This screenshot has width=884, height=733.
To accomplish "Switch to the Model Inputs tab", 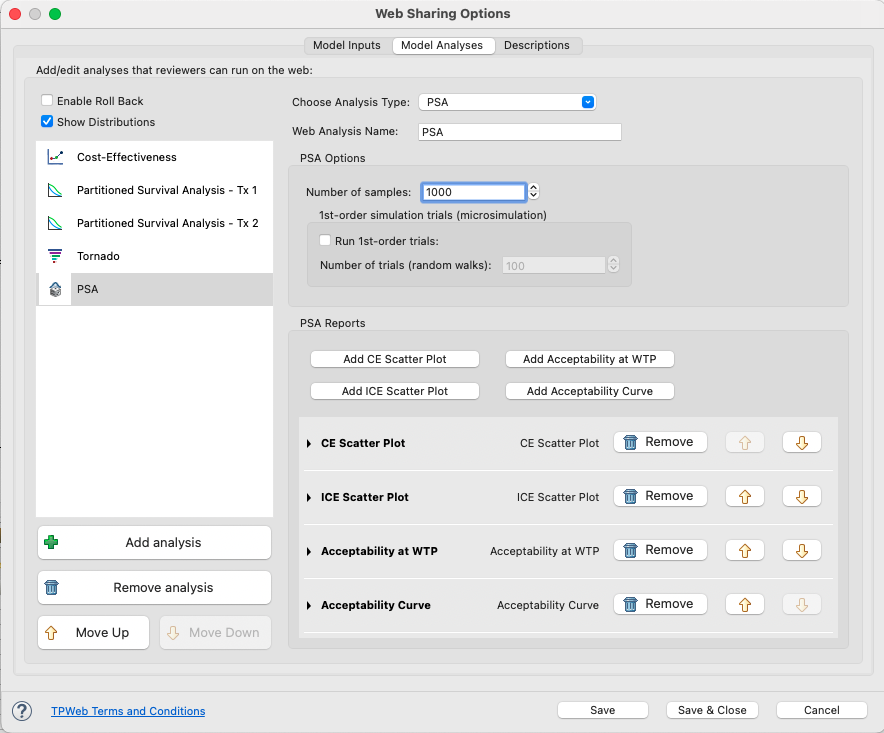I will [x=347, y=45].
